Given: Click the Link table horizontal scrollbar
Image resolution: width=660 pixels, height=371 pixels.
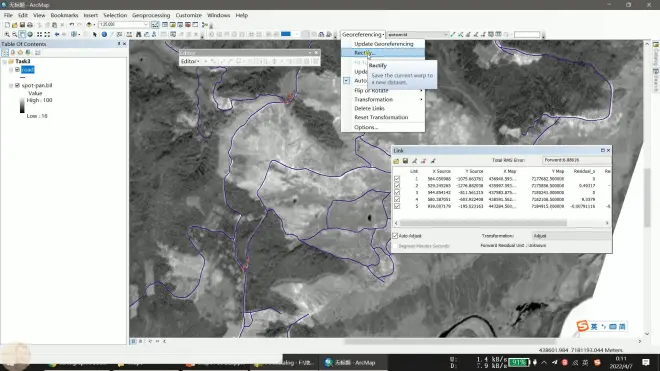Looking at the screenshot, I should [483, 223].
